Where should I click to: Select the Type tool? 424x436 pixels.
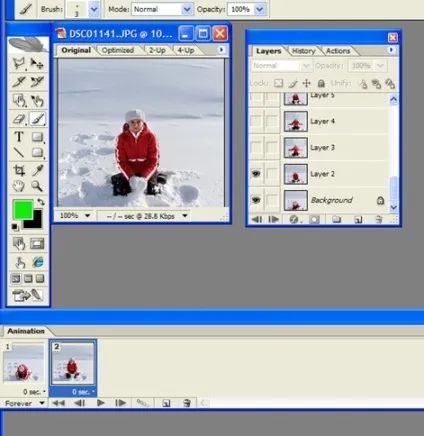click(x=19, y=137)
